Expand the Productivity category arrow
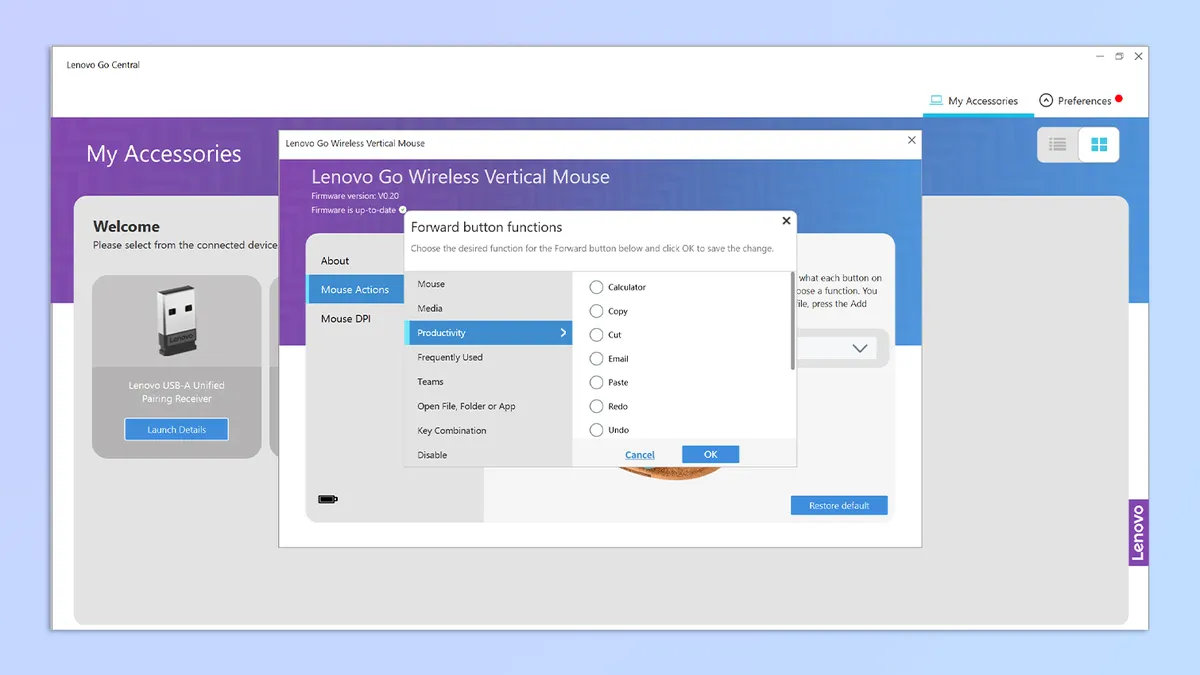This screenshot has height=675, width=1200. [563, 333]
